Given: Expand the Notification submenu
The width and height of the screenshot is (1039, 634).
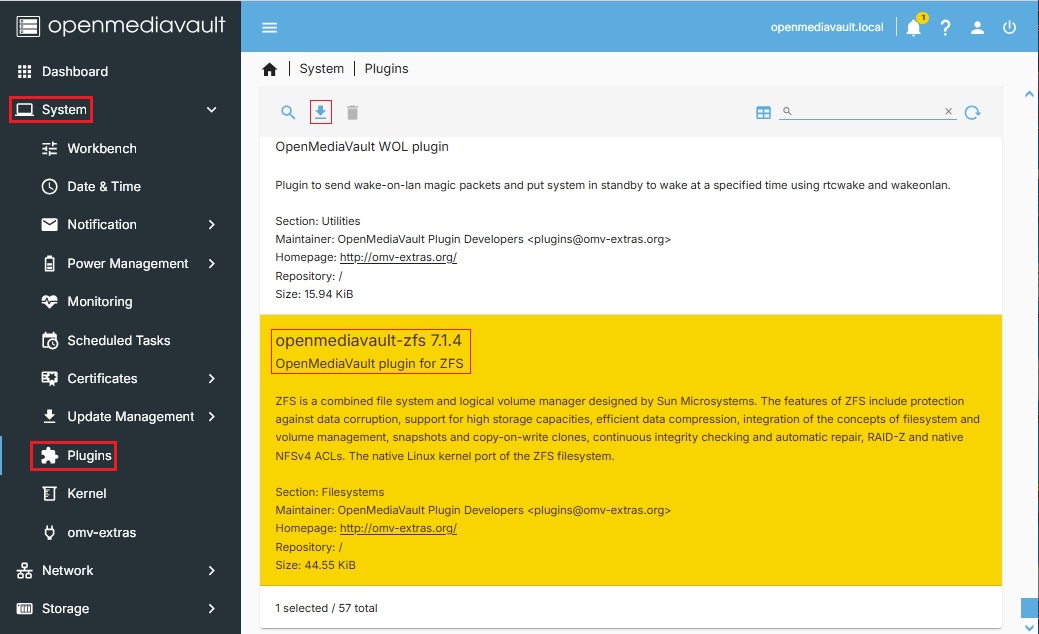Looking at the screenshot, I should pos(211,225).
